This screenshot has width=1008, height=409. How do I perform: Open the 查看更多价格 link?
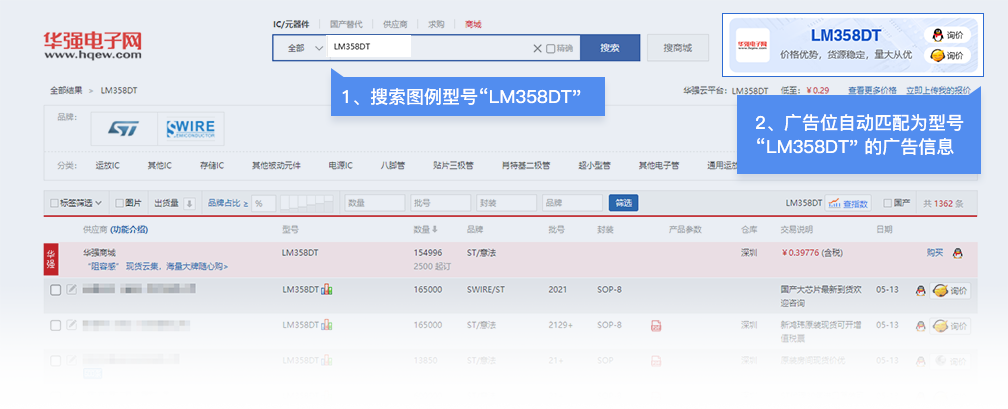(x=872, y=91)
